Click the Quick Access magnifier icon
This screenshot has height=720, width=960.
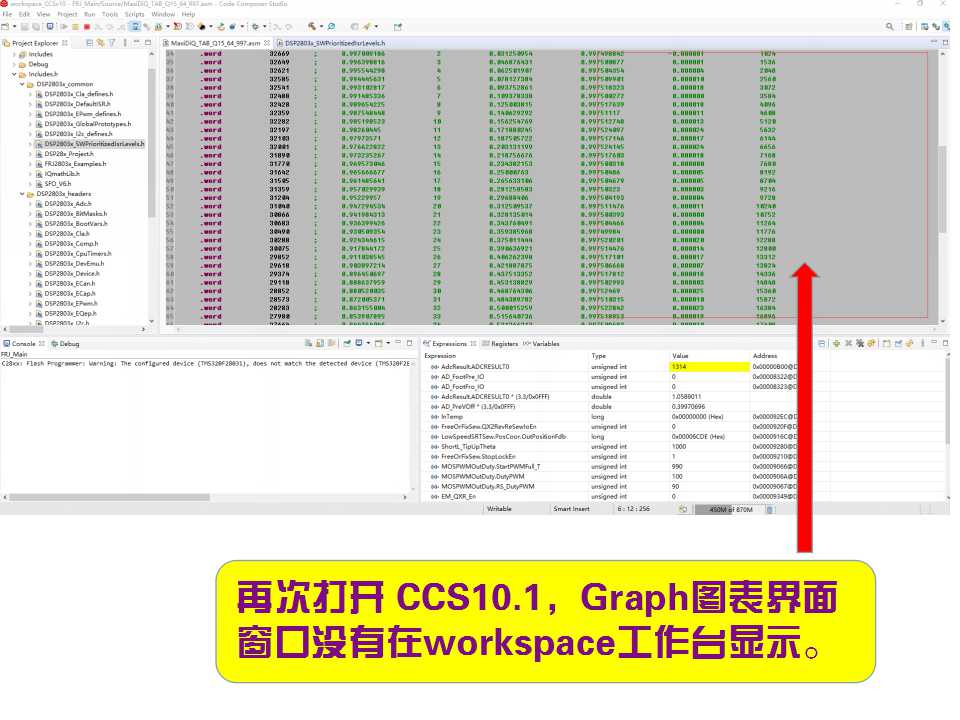tap(890, 26)
